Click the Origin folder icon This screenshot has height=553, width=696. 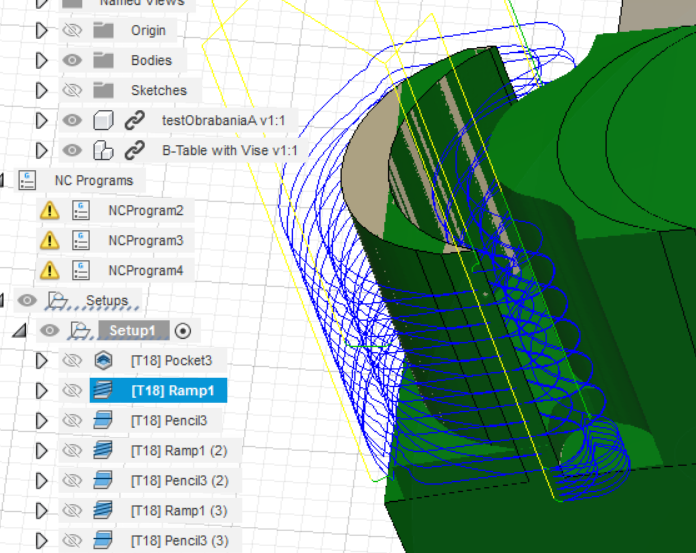click(103, 30)
